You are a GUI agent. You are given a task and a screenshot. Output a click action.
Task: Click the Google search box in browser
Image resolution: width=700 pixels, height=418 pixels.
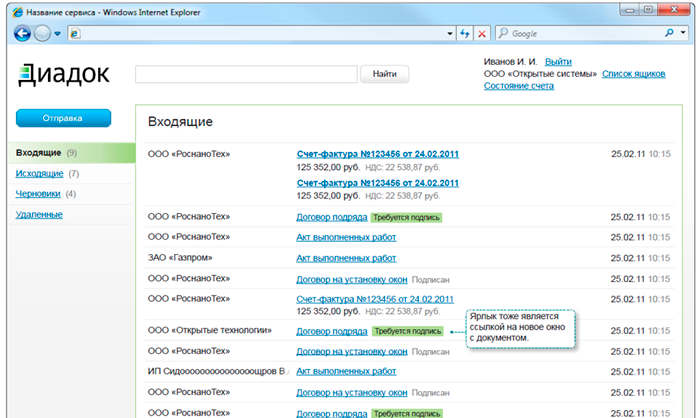pos(578,33)
